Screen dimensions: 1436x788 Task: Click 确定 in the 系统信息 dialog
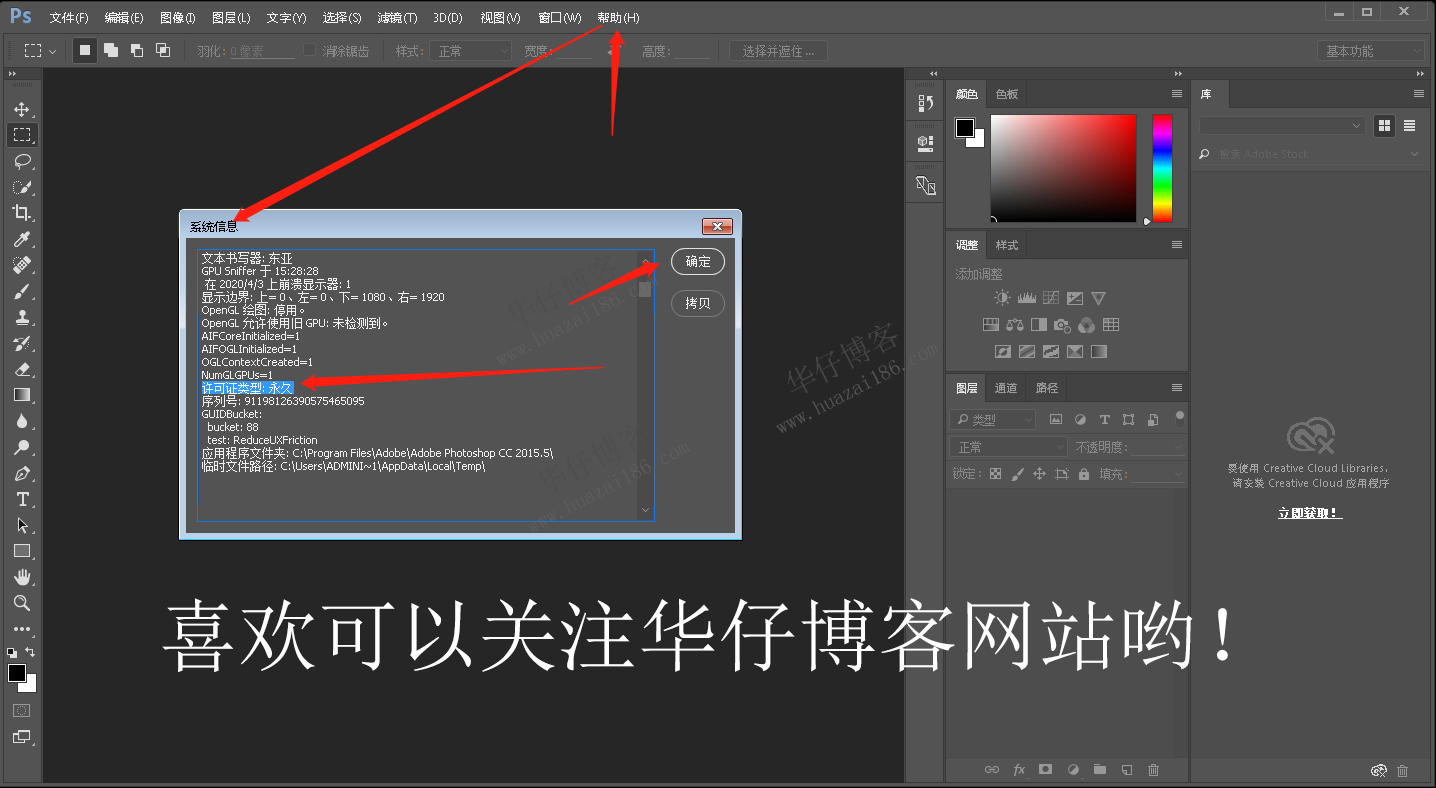(698, 262)
